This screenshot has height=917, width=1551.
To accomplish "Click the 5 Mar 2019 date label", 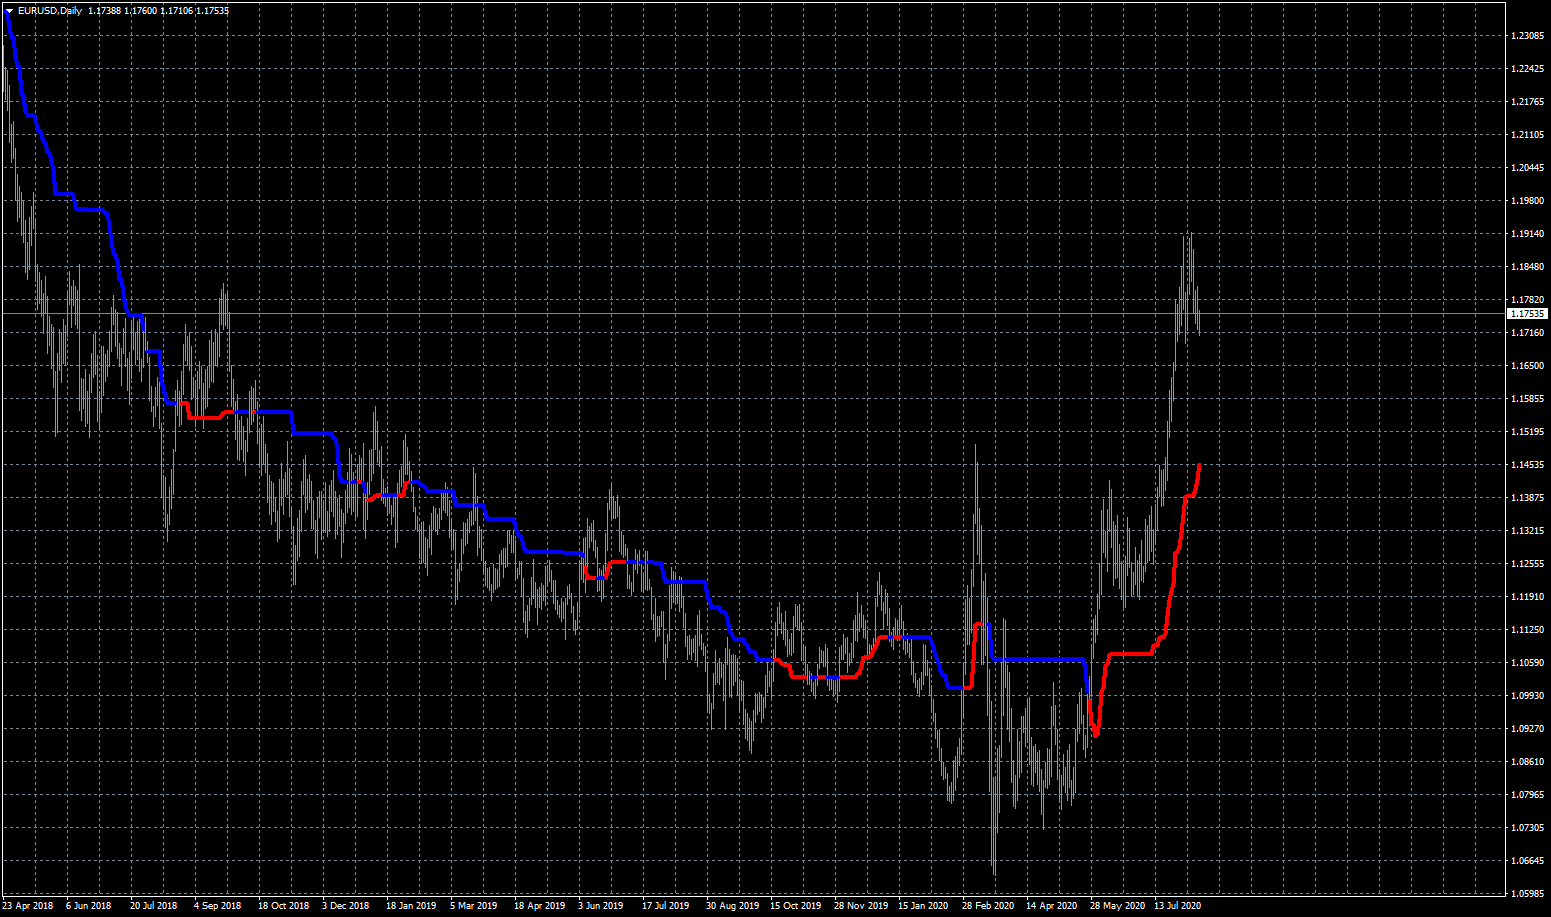I will 474,906.
